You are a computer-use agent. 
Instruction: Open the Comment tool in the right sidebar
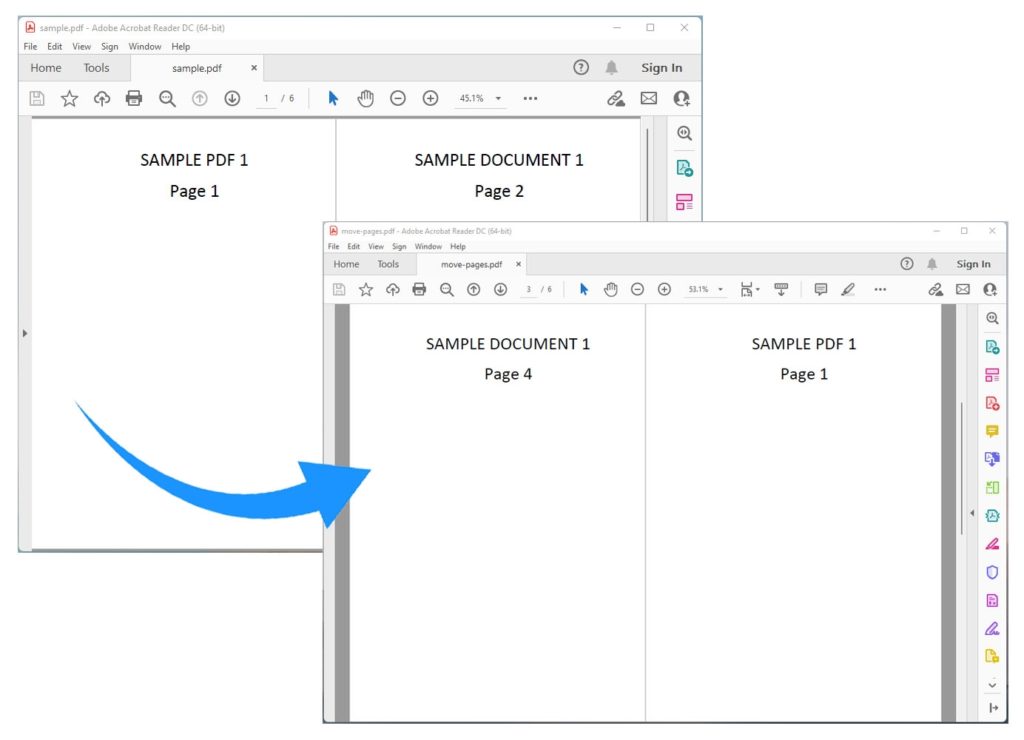point(992,431)
